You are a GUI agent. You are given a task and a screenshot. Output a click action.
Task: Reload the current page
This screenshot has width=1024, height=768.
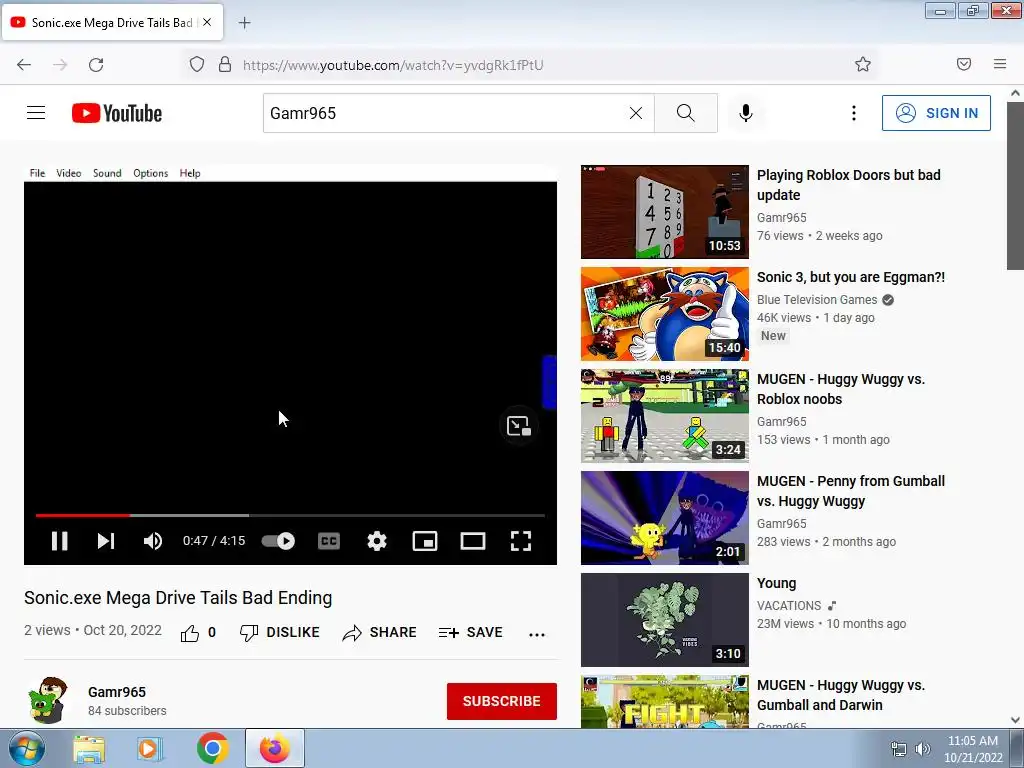(x=96, y=64)
